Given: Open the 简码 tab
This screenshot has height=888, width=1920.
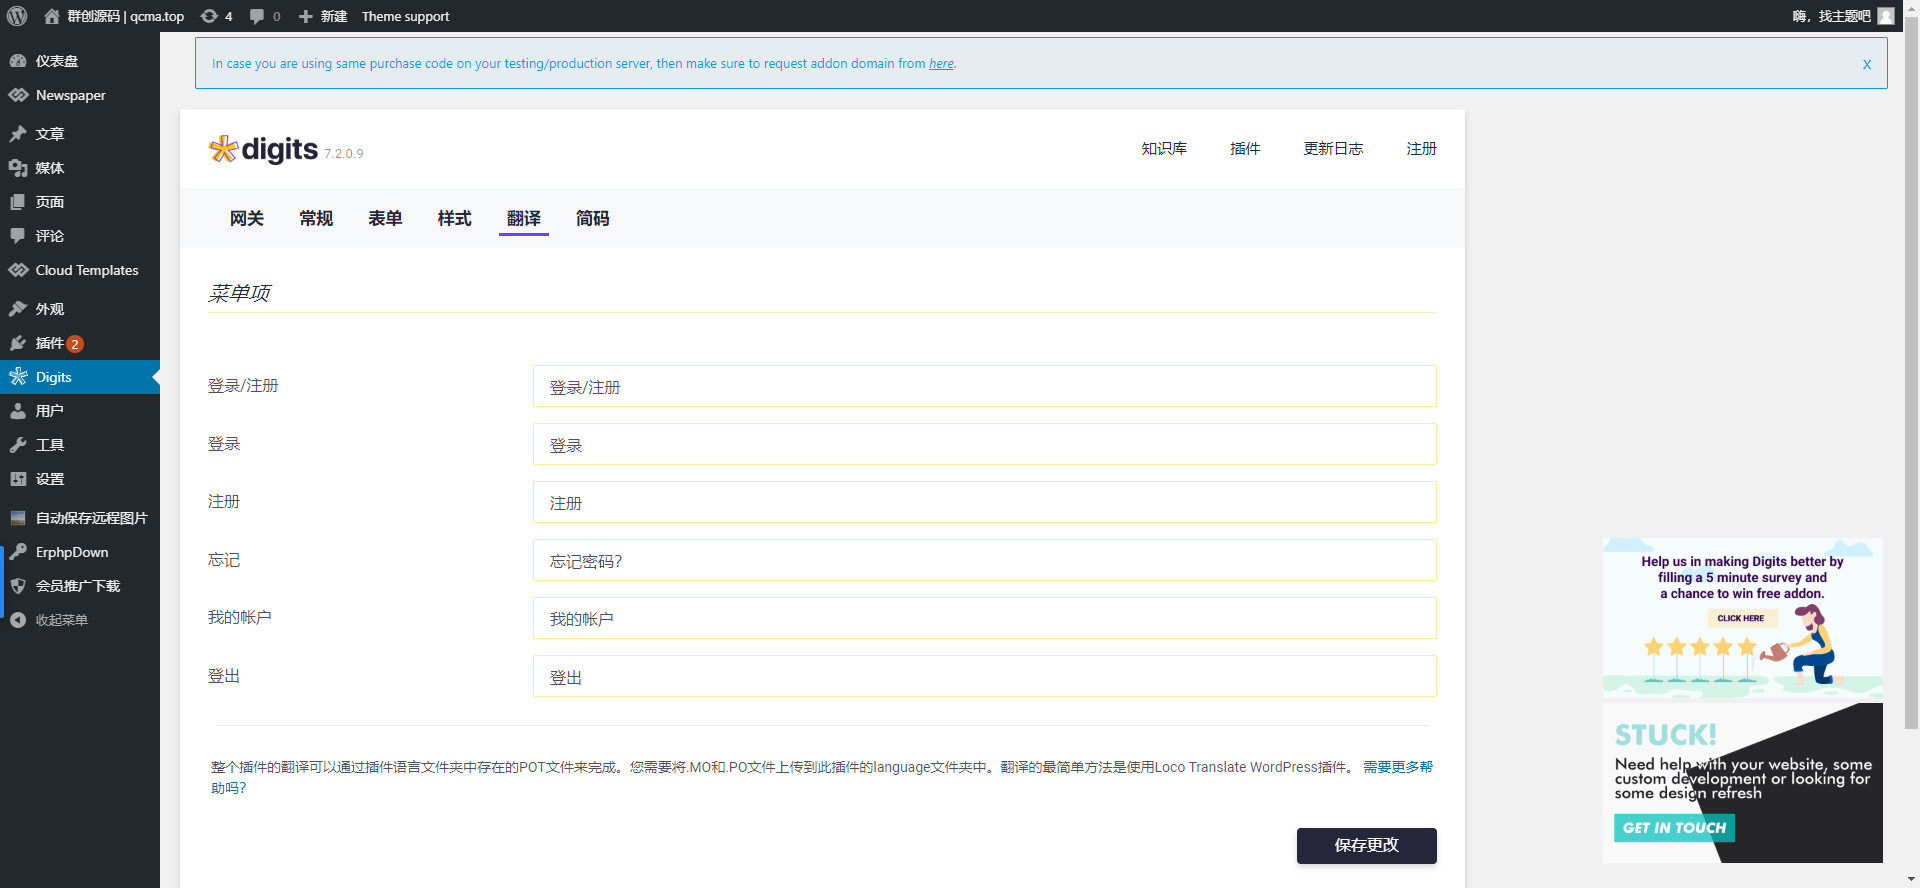Looking at the screenshot, I should coord(593,218).
